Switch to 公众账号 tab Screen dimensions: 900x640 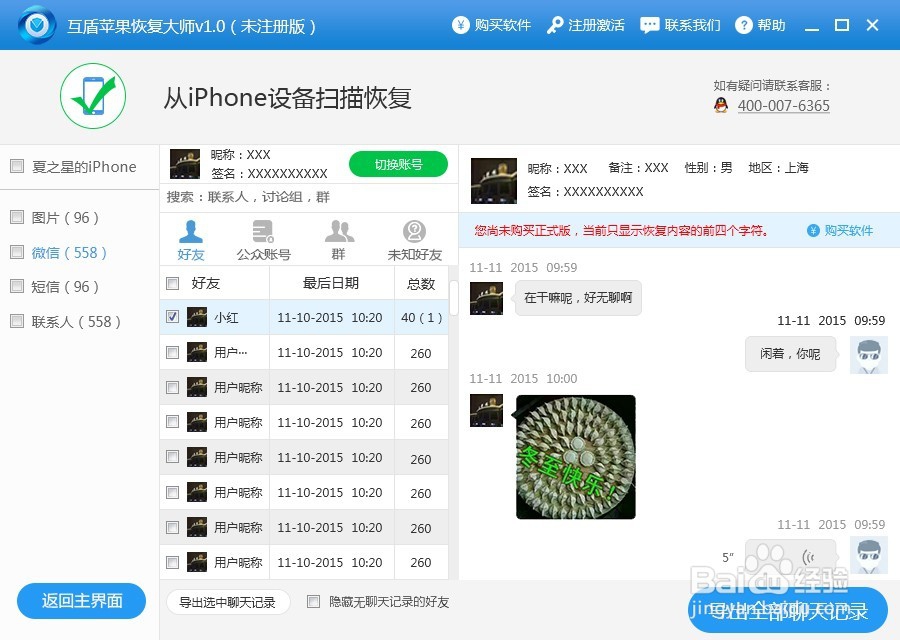click(263, 241)
